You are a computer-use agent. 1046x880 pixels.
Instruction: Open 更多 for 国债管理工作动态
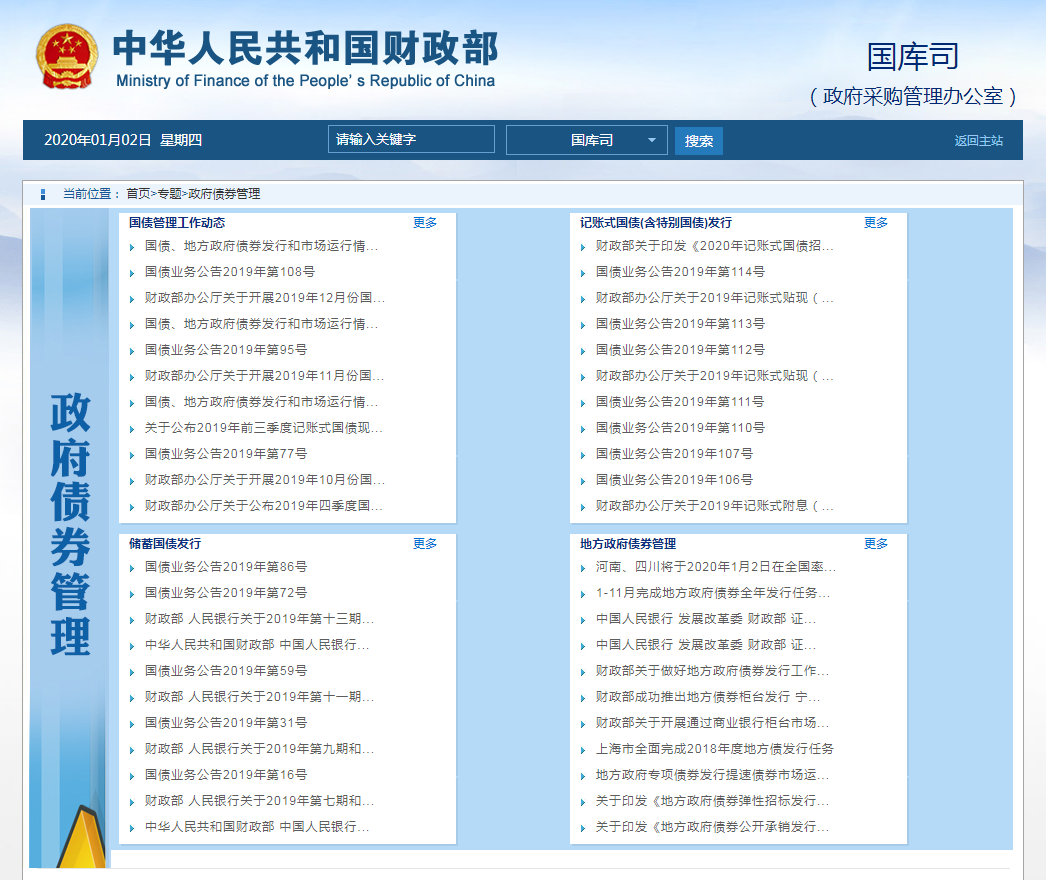pos(425,223)
